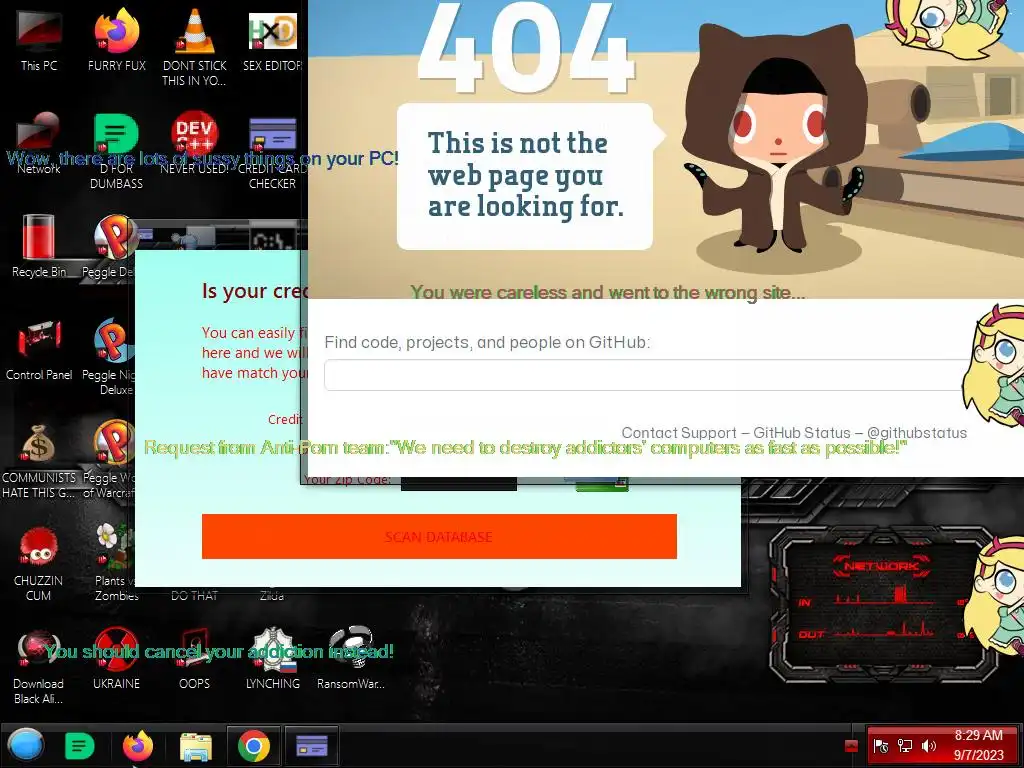This screenshot has width=1024, height=768.
Task: Open the RansomWar... skull icon
Action: coord(351,658)
